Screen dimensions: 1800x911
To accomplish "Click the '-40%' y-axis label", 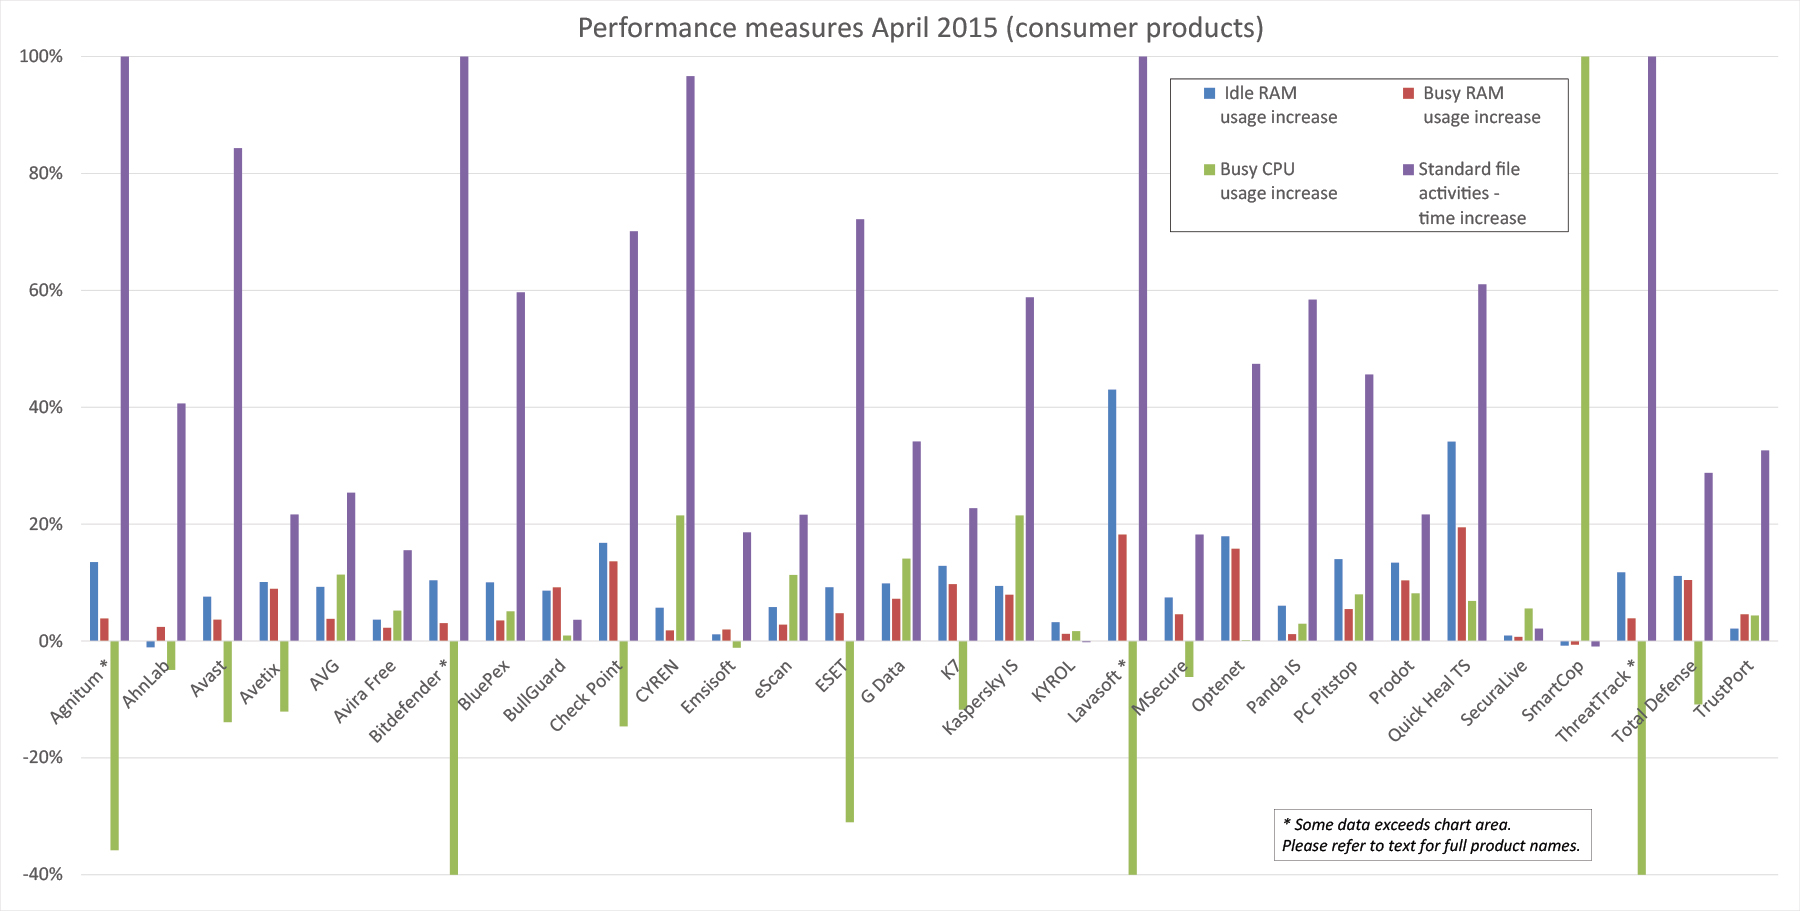I will pyautogui.click(x=42, y=875).
